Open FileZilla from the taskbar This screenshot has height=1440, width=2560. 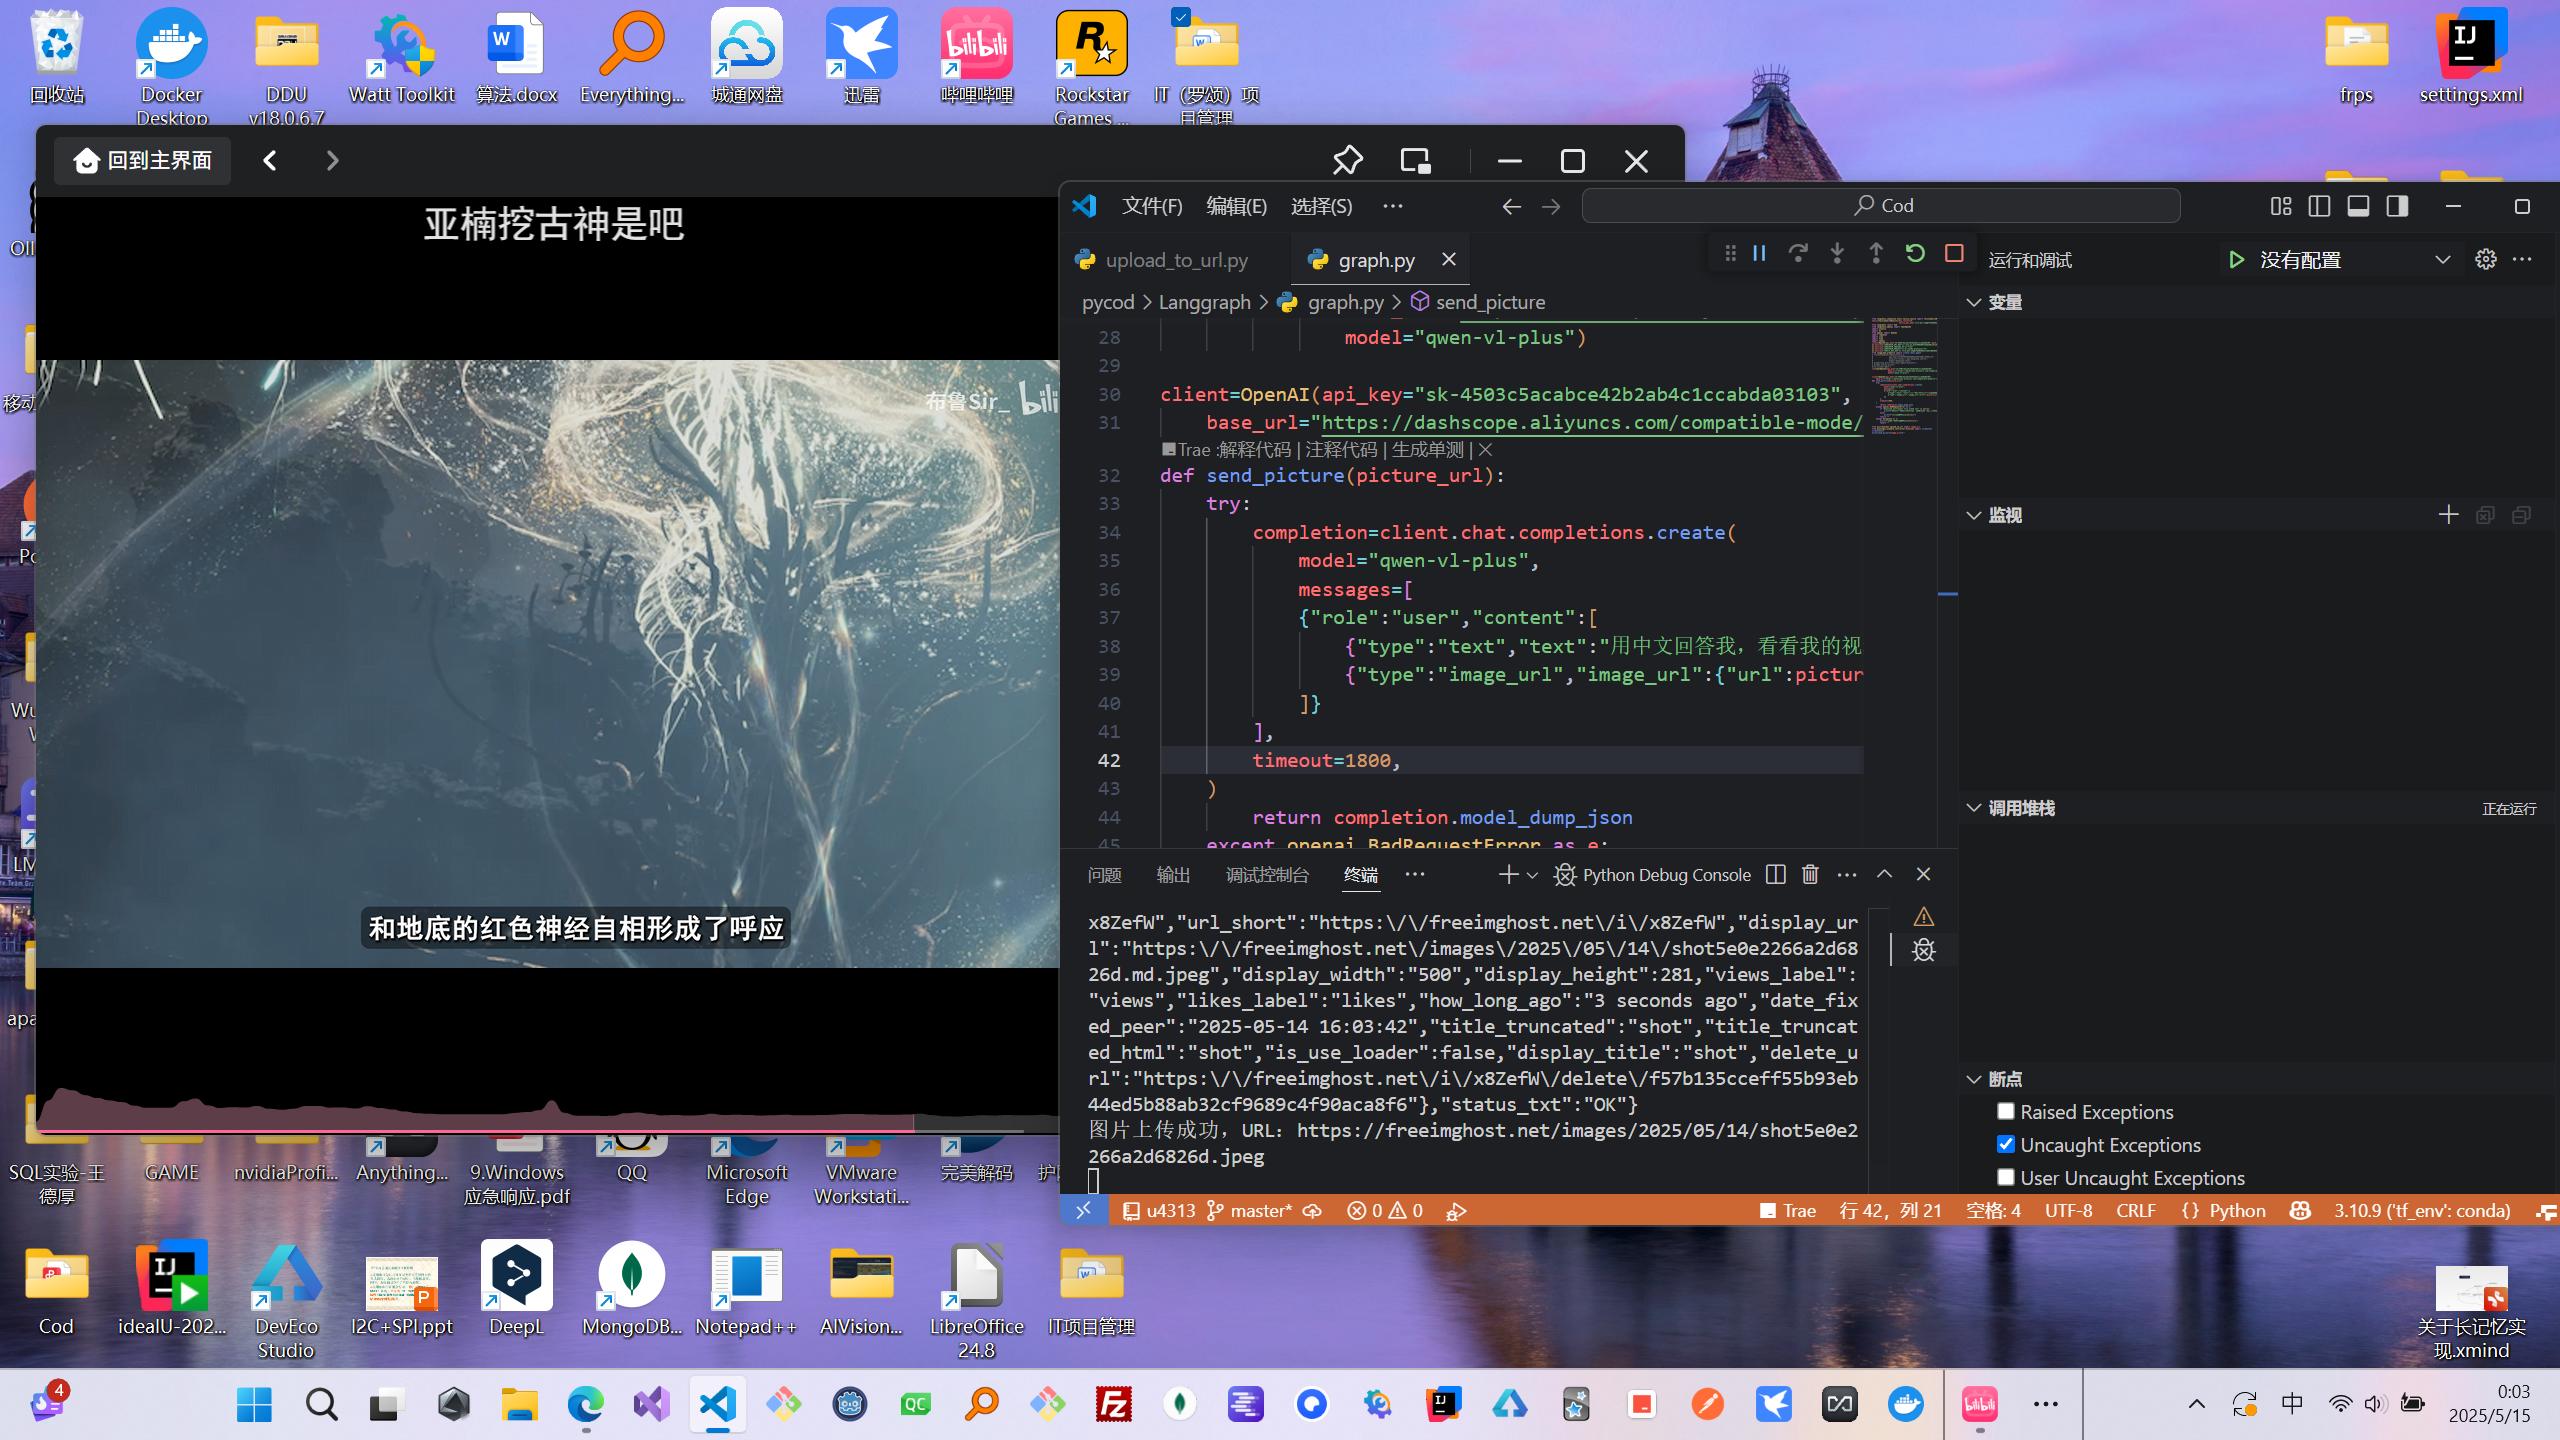point(1113,1405)
